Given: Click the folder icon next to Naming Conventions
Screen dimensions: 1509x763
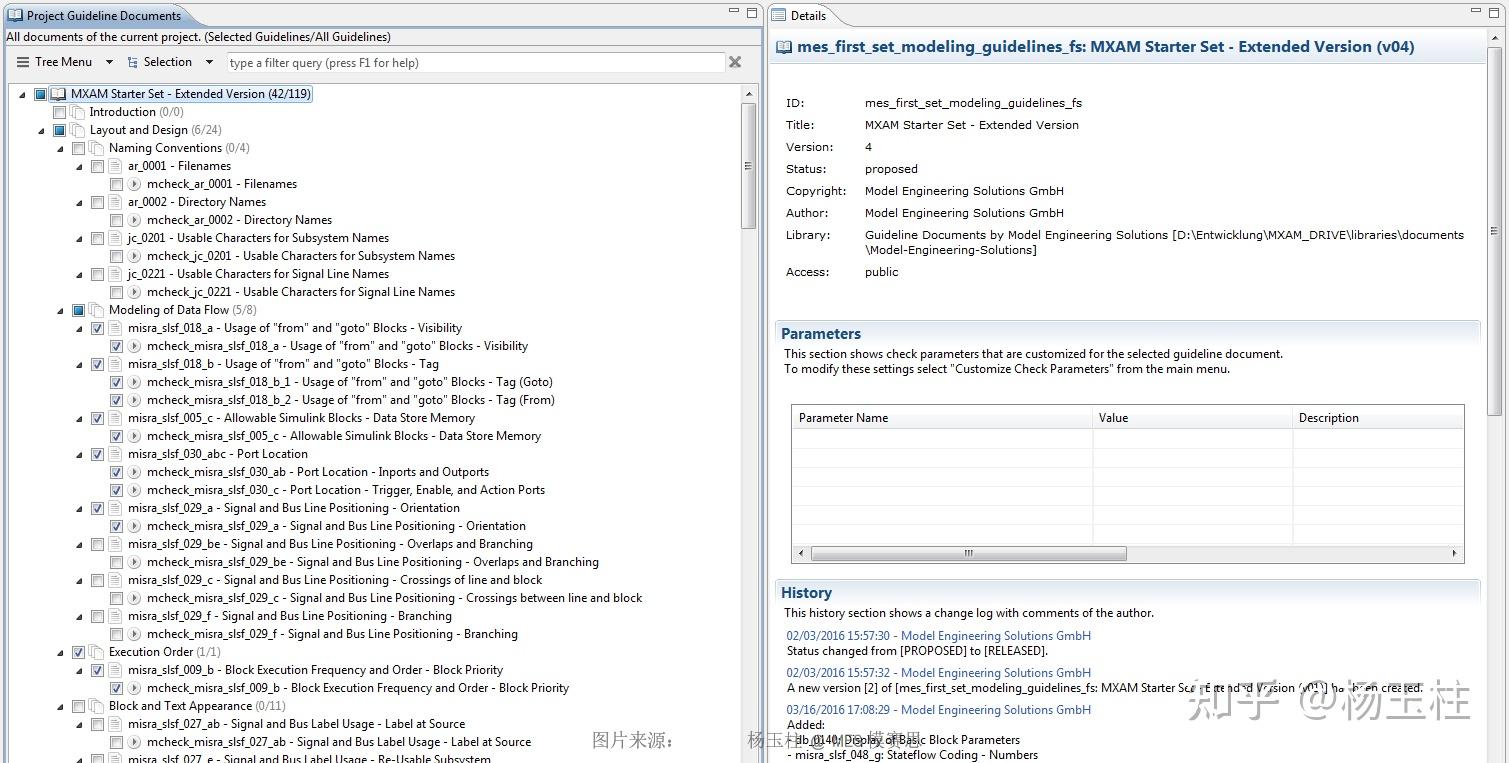Looking at the screenshot, I should [97, 147].
